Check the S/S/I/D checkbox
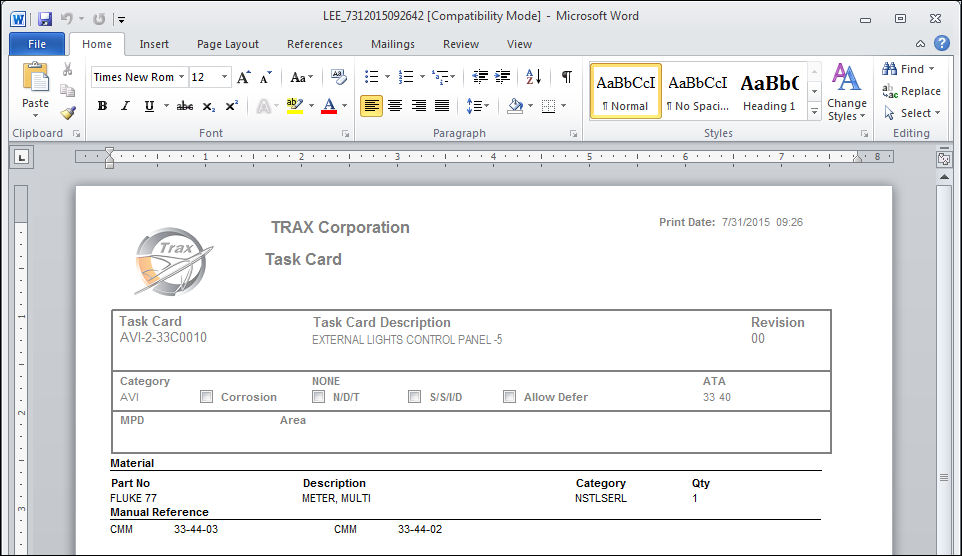The image size is (962, 556). point(414,396)
